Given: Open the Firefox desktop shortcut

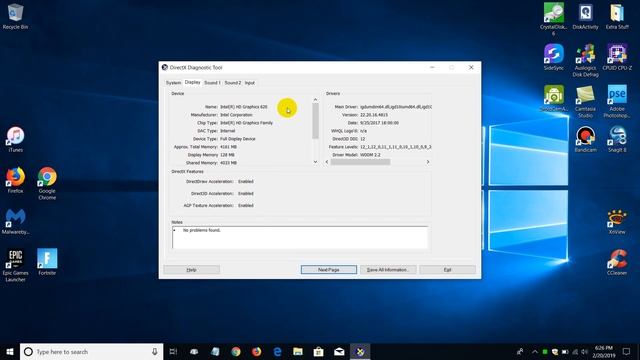Looking at the screenshot, I should click(x=16, y=180).
